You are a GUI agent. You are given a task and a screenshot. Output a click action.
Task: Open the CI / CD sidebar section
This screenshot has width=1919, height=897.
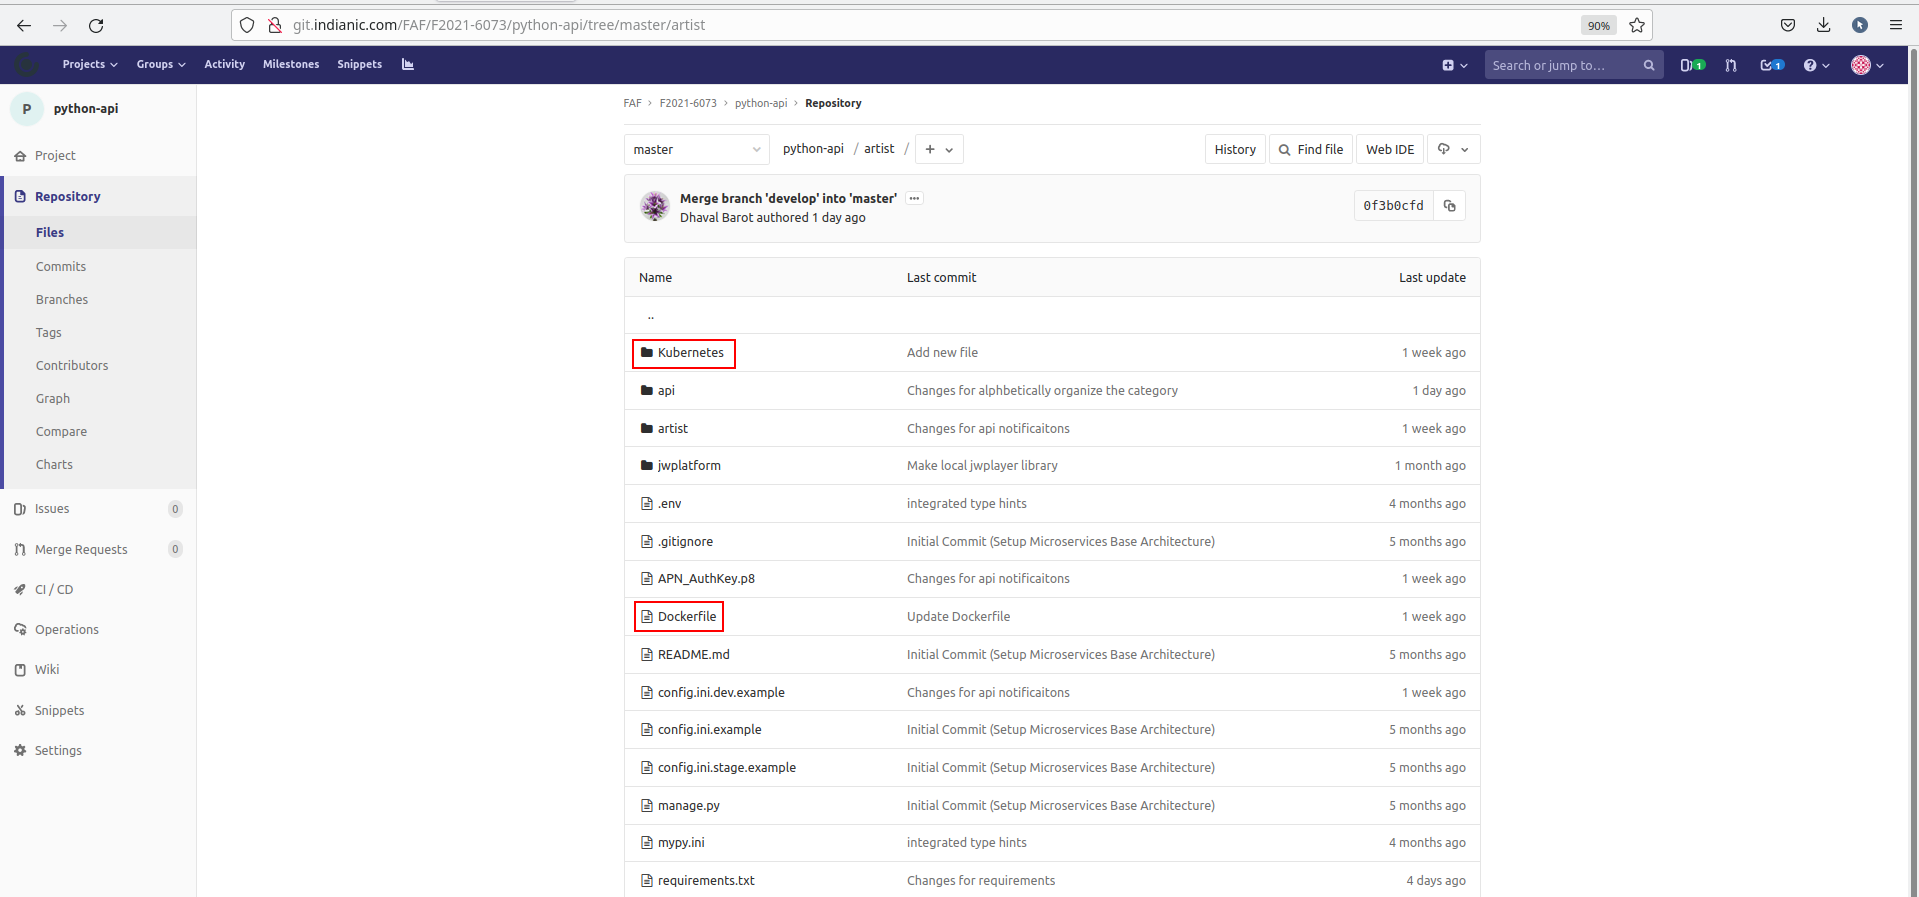54,590
